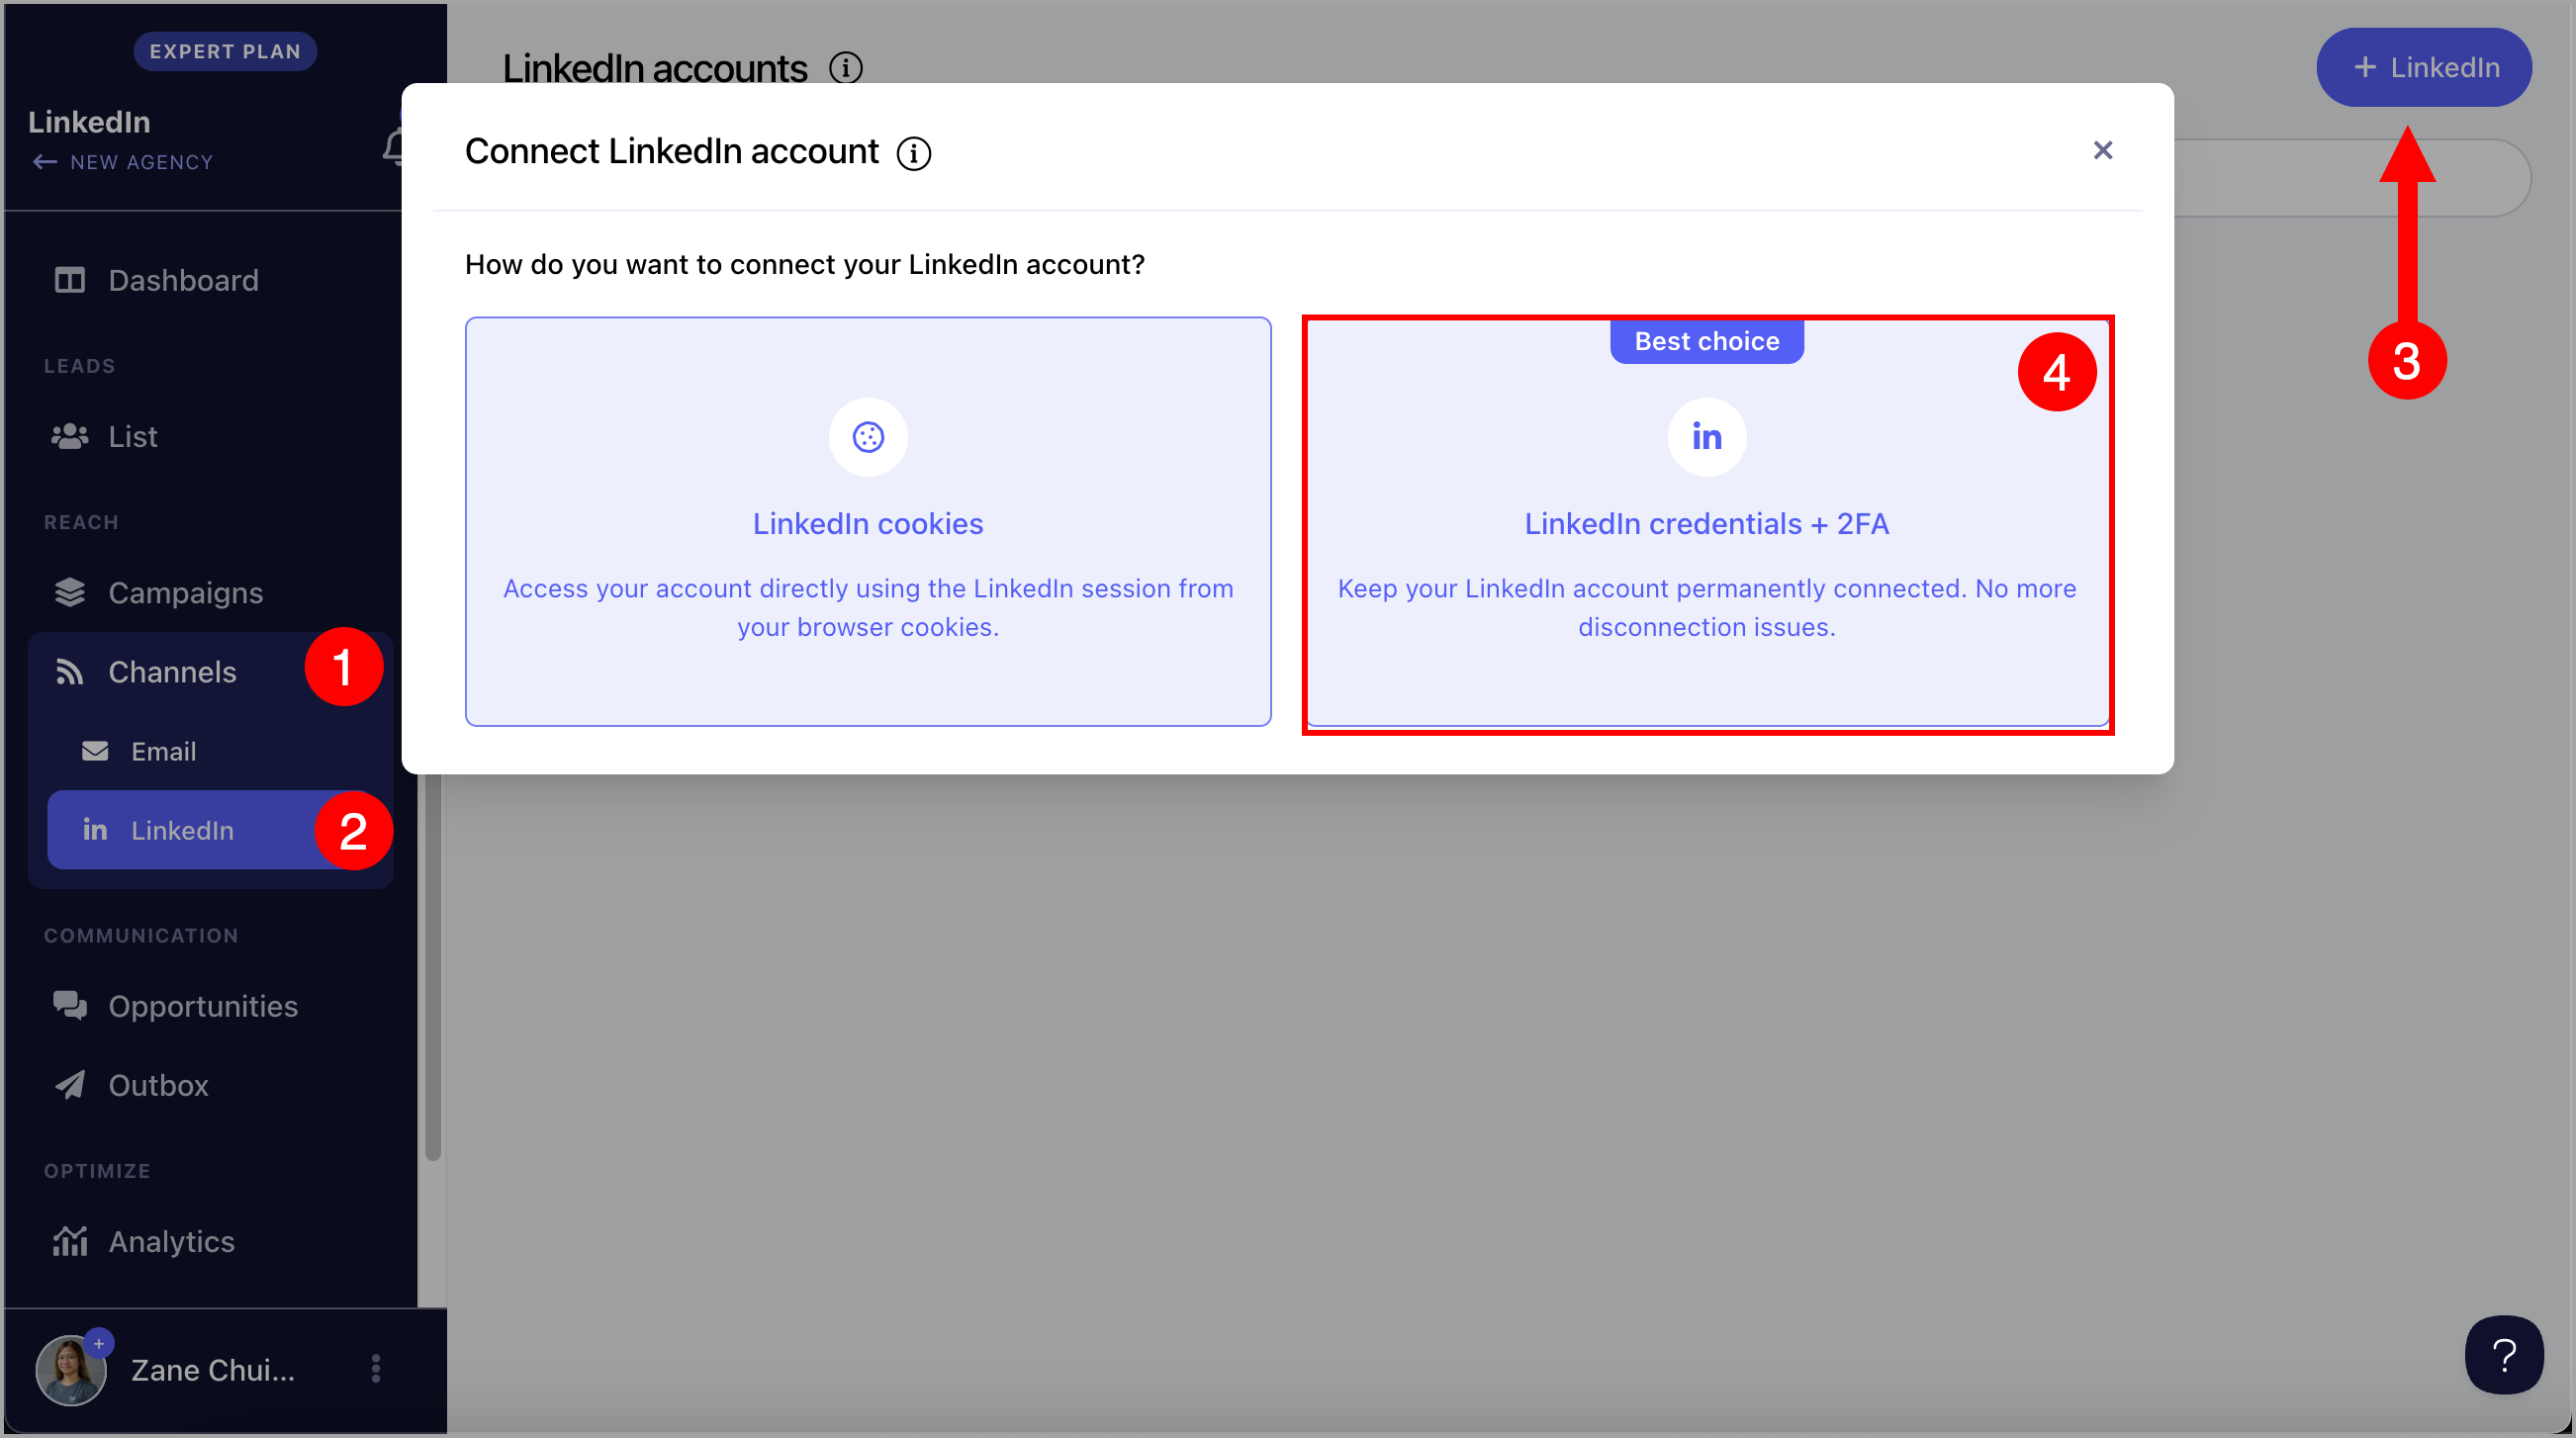This screenshot has height=1438, width=2576.
Task: Click the stacked layers Campaigns icon
Action: click(x=69, y=592)
